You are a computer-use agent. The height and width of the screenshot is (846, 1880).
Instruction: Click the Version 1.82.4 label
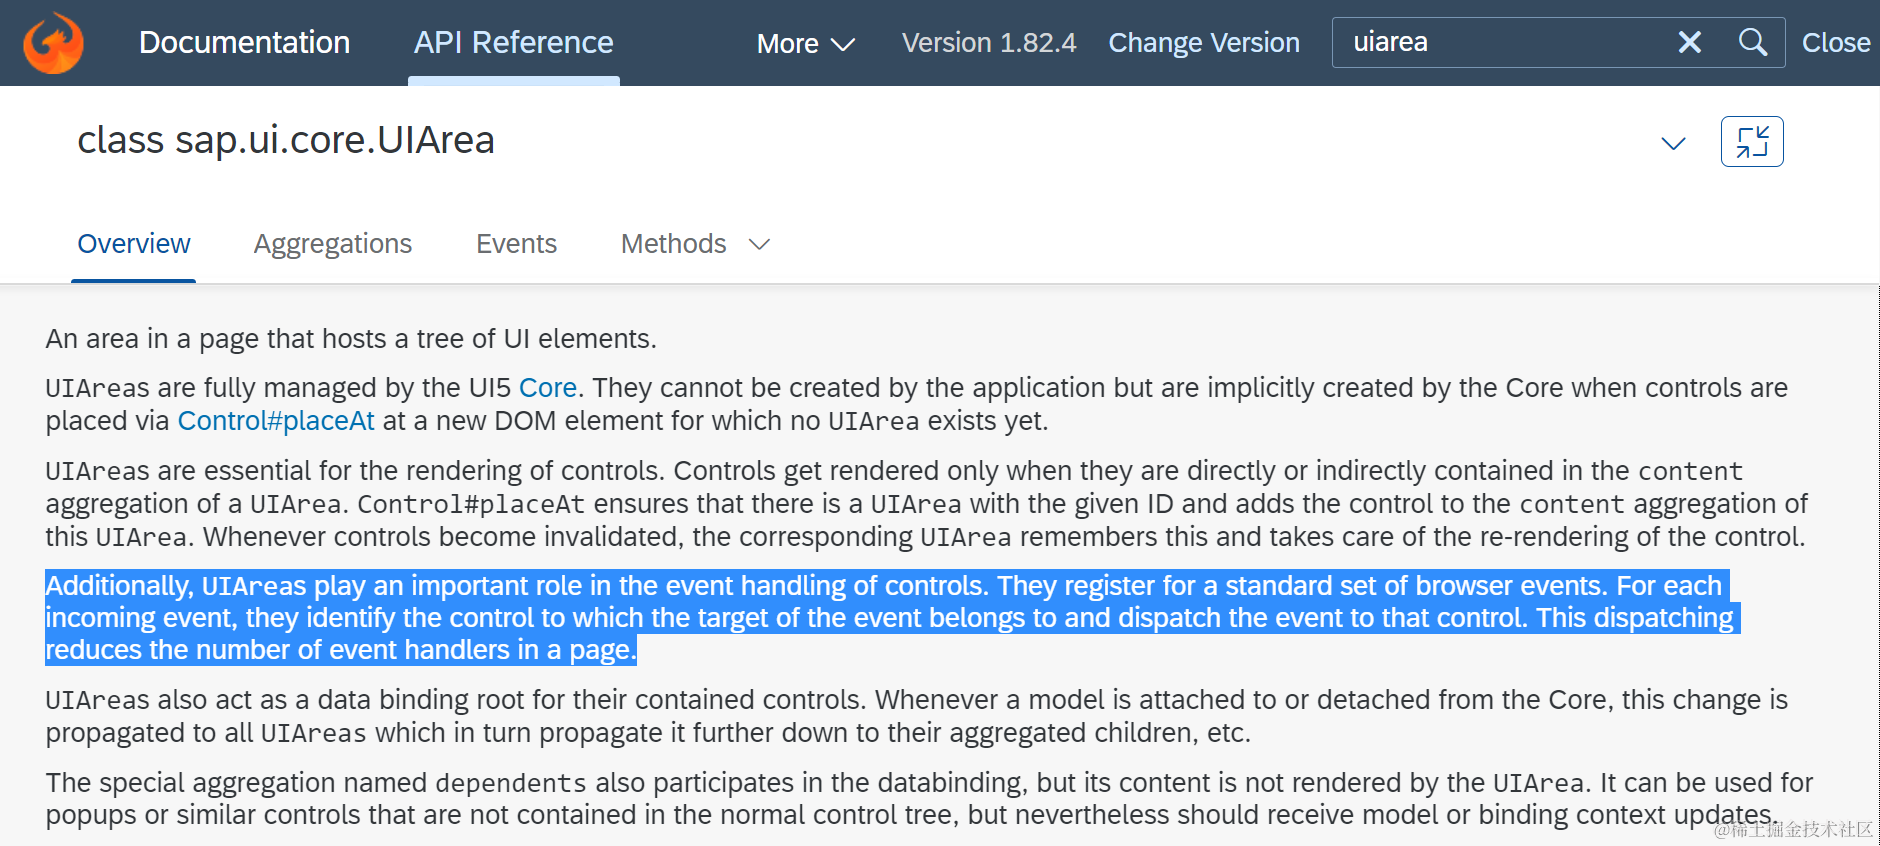[x=989, y=43]
